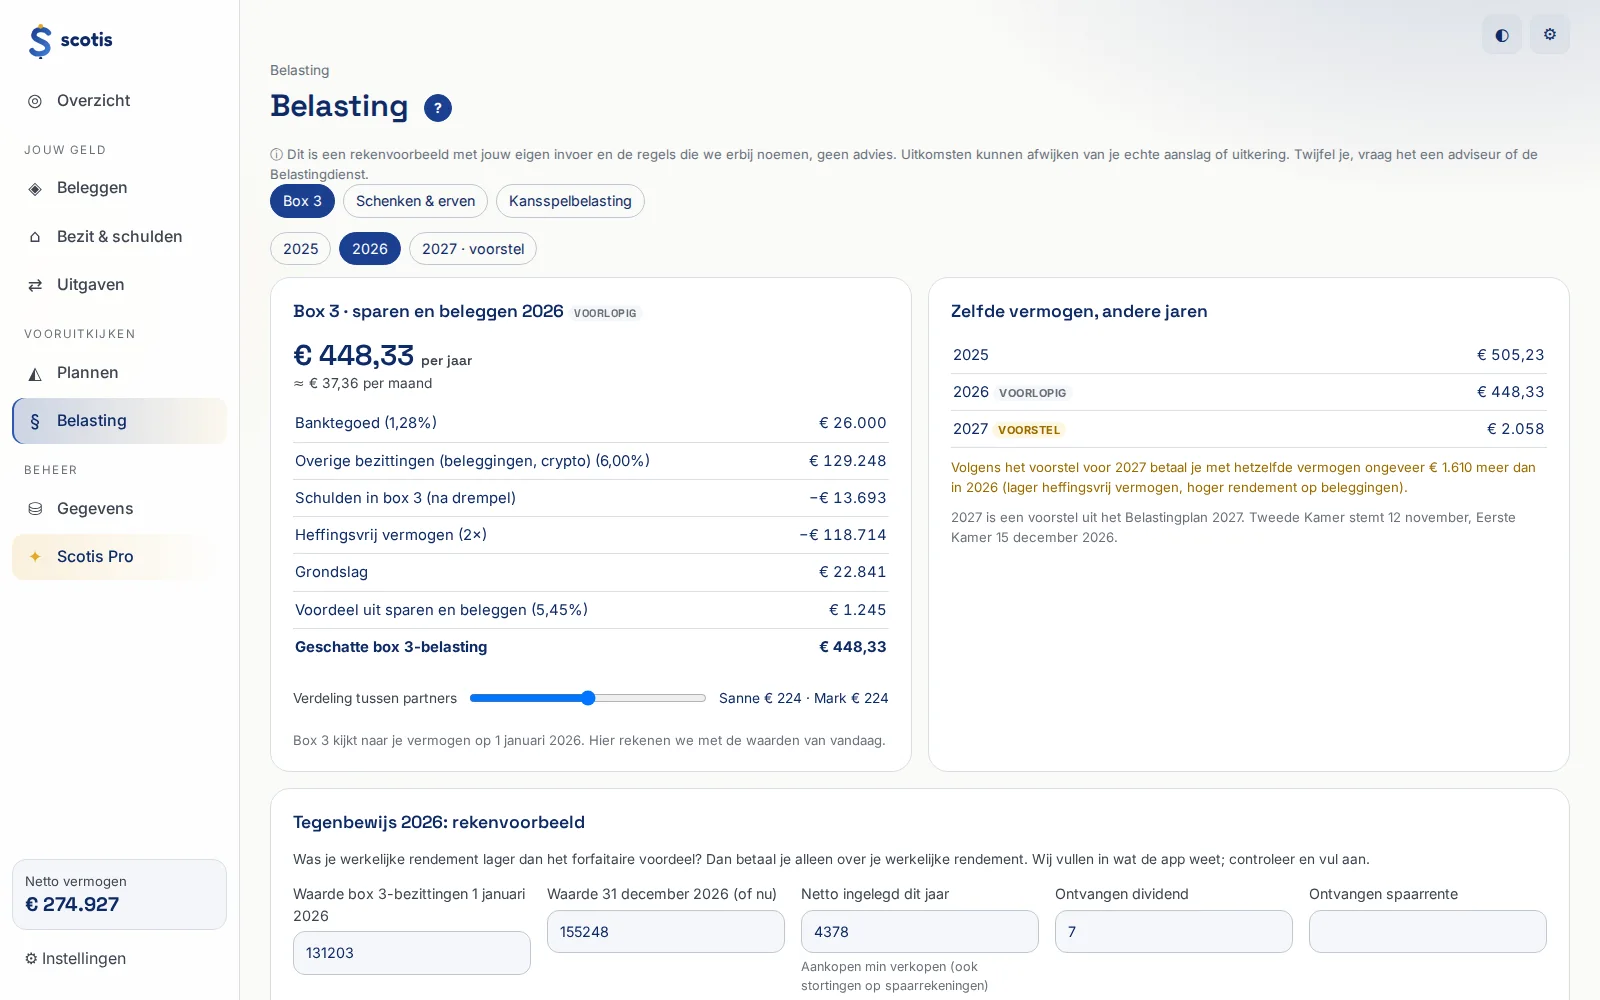The height and width of the screenshot is (1000, 1600).
Task: Click the Netto ingelegd dit jaar field
Action: point(919,932)
